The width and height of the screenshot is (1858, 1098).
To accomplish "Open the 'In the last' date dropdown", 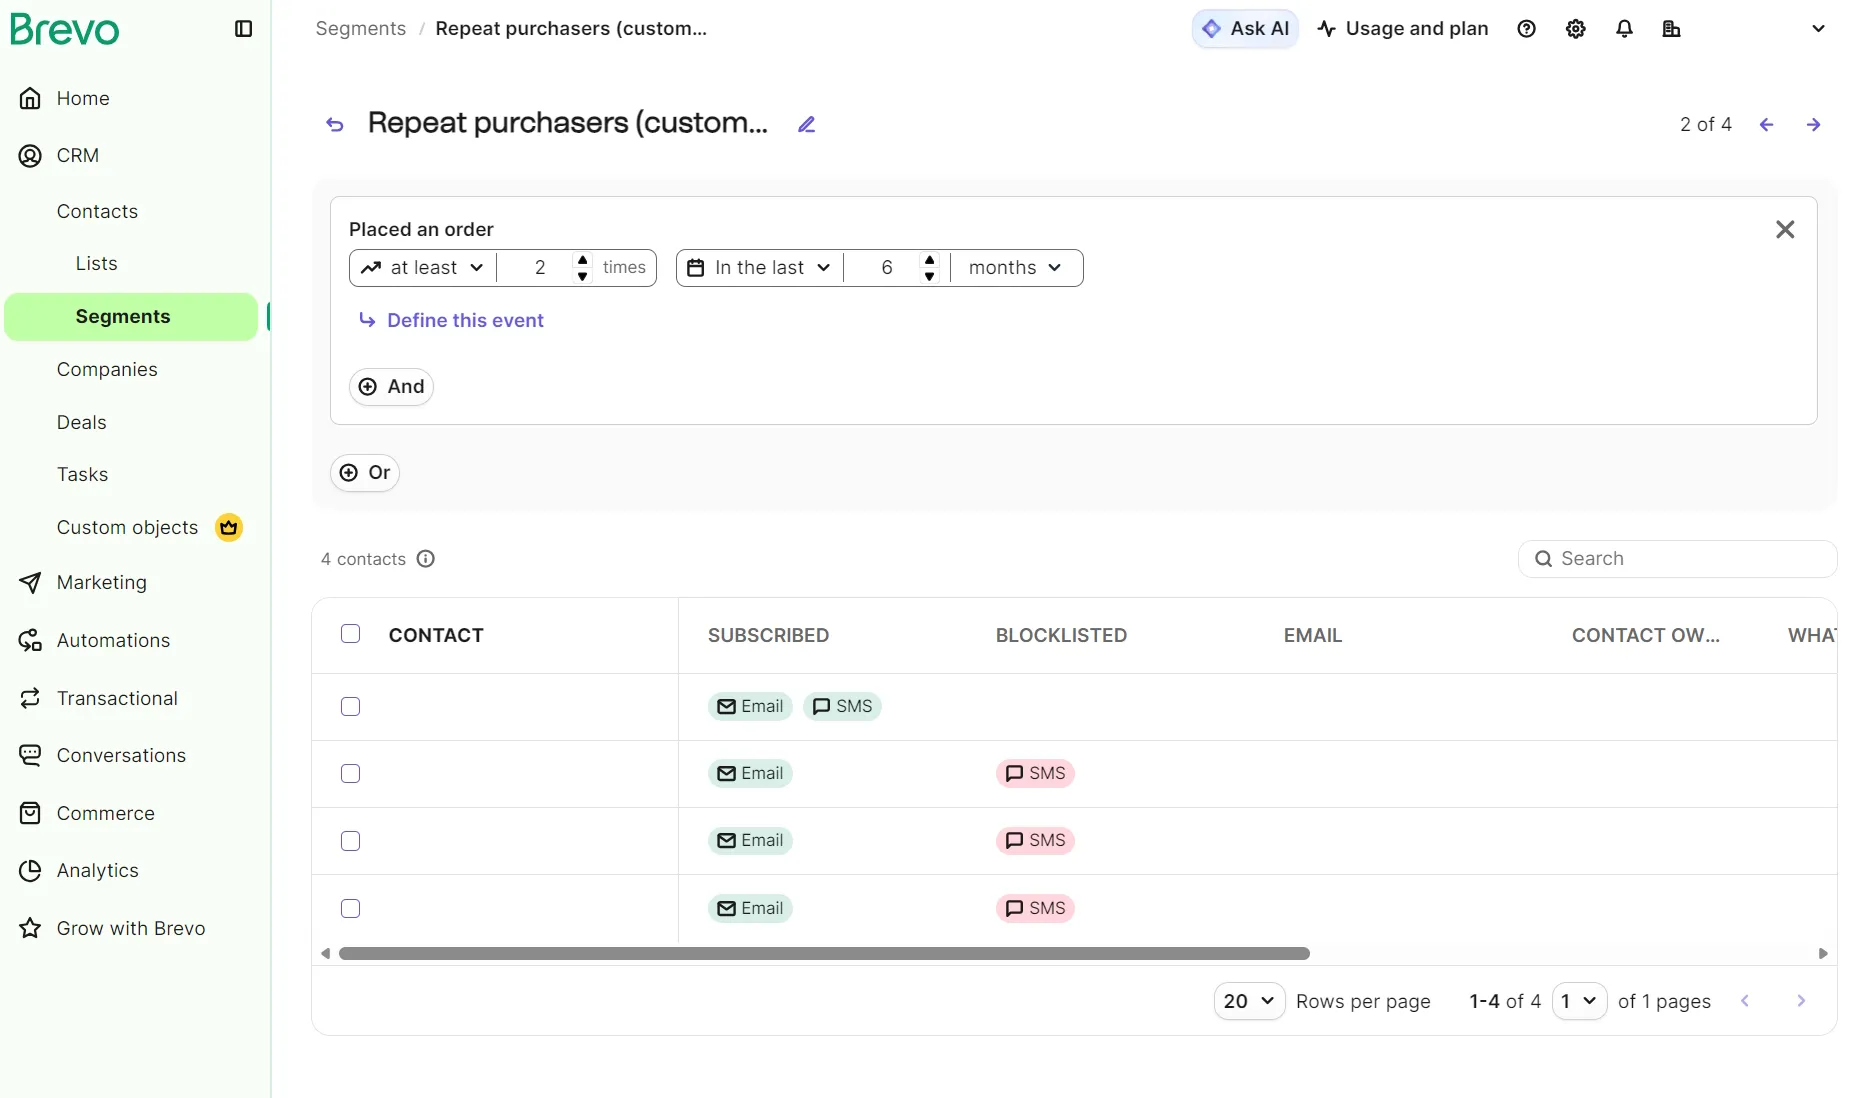I will pos(760,268).
